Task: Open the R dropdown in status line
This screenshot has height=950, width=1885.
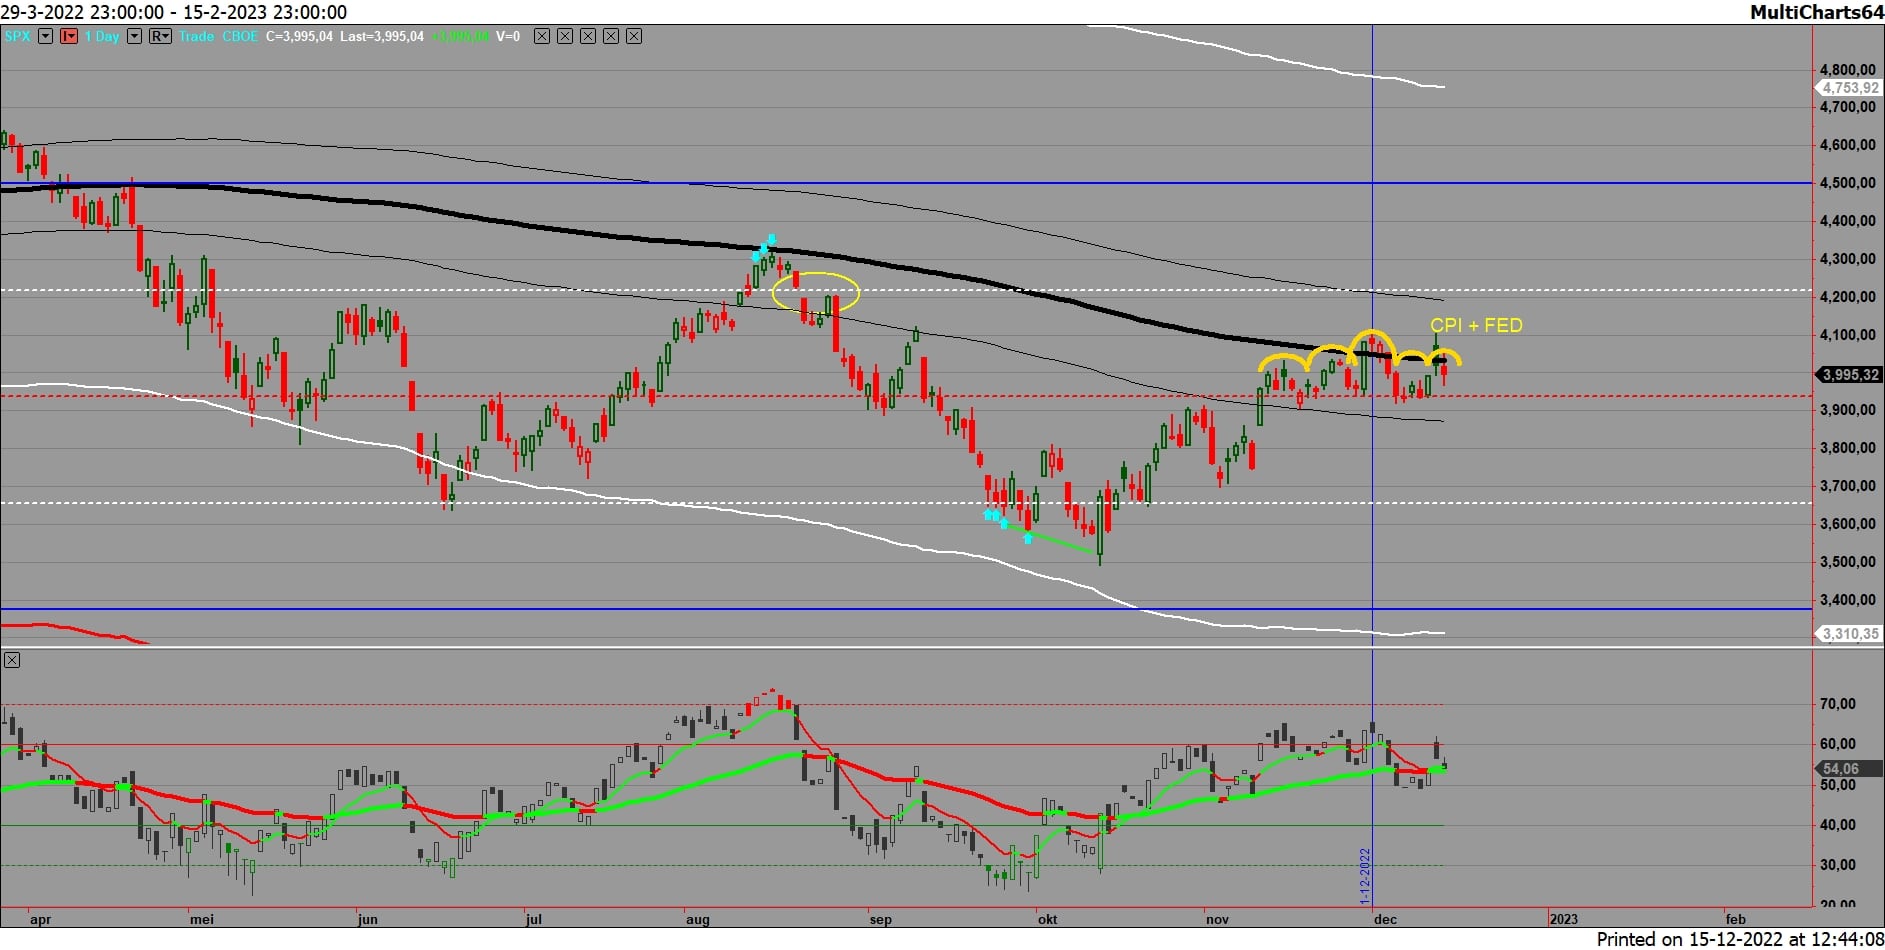Action: tap(160, 36)
